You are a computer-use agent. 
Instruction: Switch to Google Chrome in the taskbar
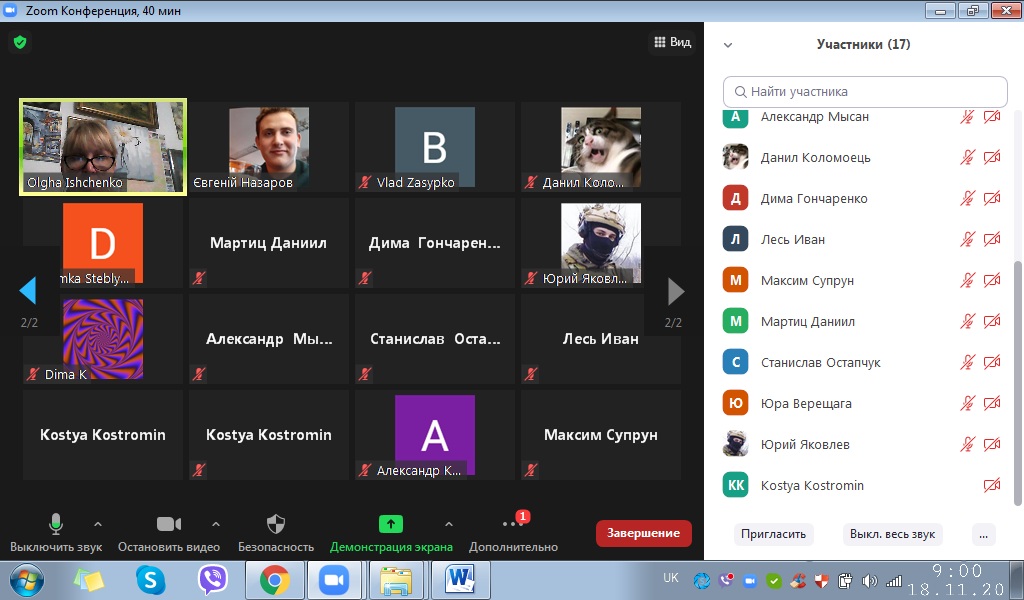click(x=275, y=579)
